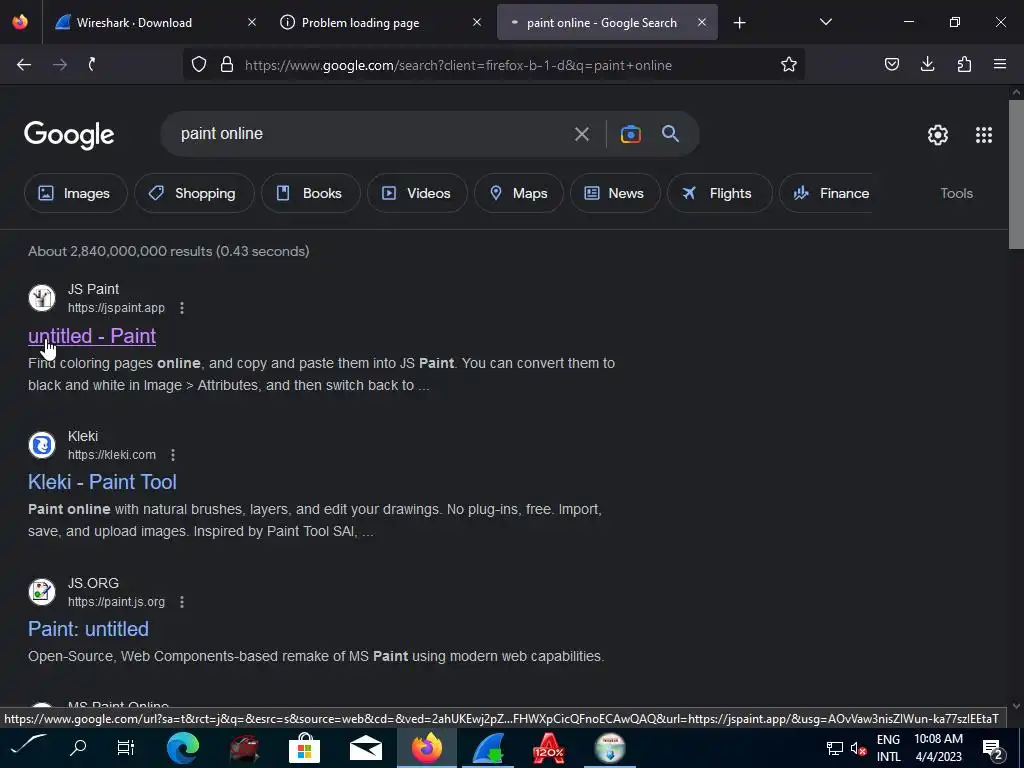The image size is (1024, 768).
Task: Open the Paint: untitled result link
Action: point(88,629)
